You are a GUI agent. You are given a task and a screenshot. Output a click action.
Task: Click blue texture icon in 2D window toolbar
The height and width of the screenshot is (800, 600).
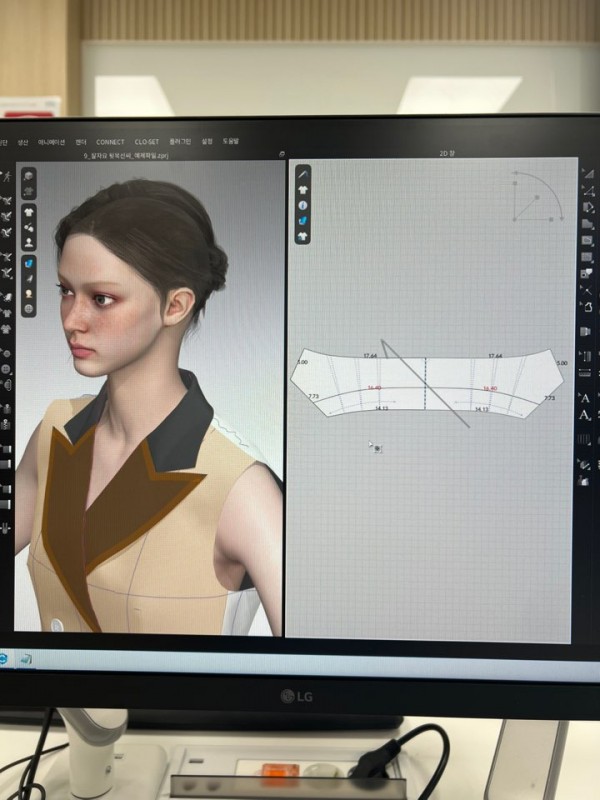[303, 220]
